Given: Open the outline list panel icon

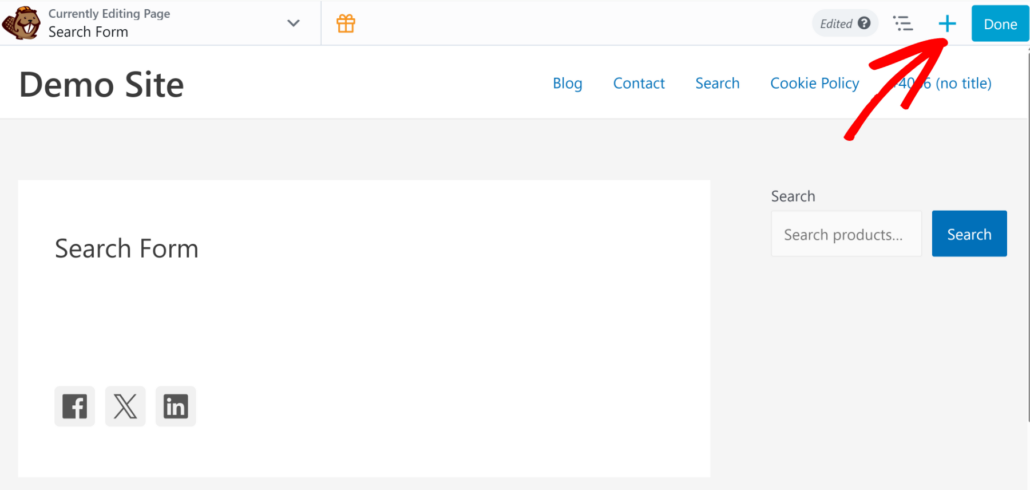Looking at the screenshot, I should [903, 24].
